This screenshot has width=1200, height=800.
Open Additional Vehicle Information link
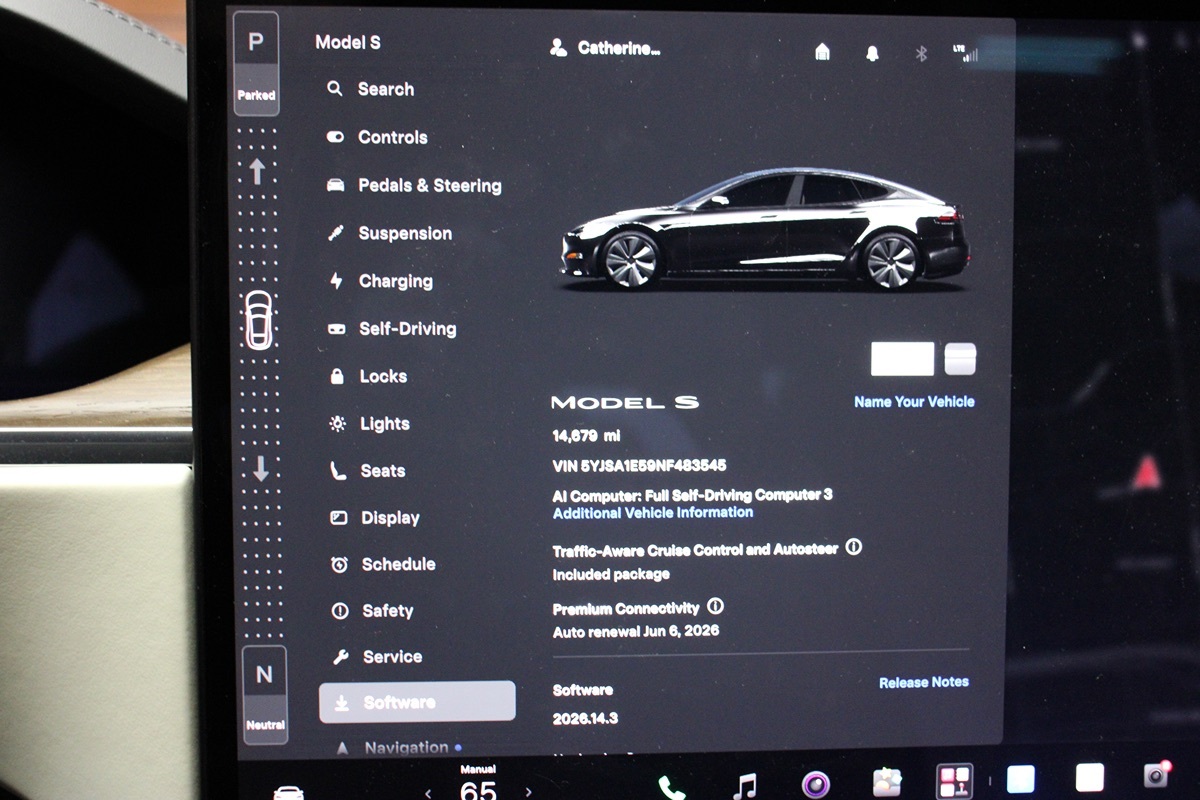(653, 512)
